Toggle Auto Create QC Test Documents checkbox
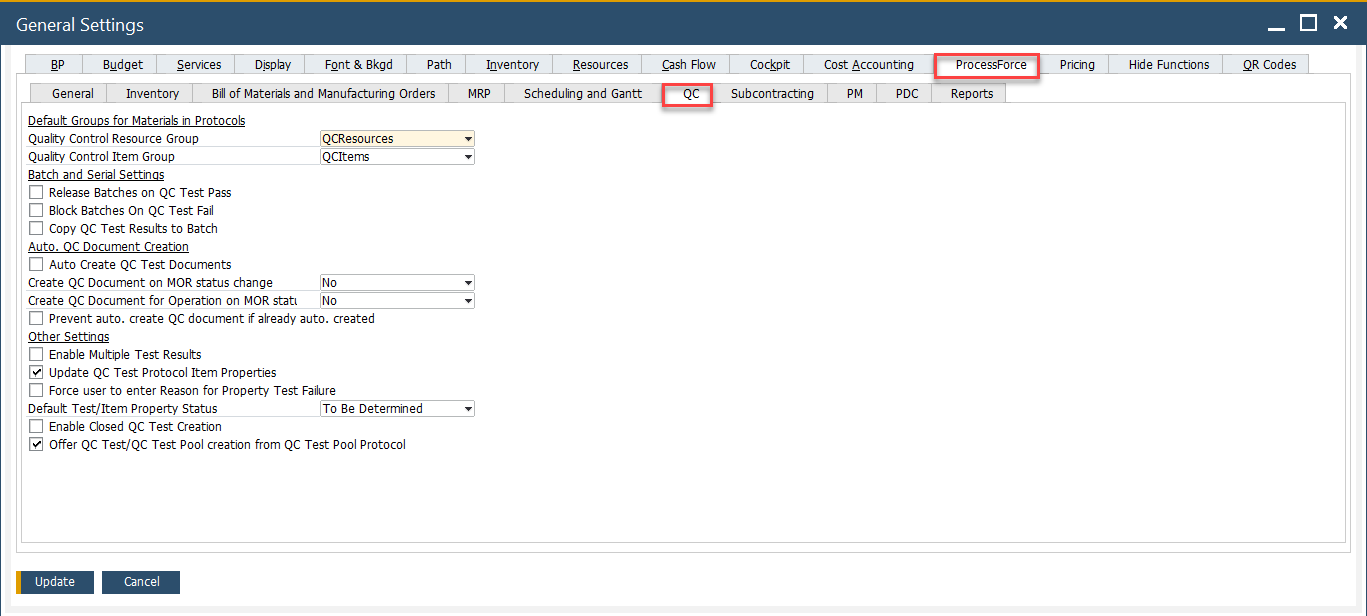This screenshot has height=616, width=1367. coord(37,265)
